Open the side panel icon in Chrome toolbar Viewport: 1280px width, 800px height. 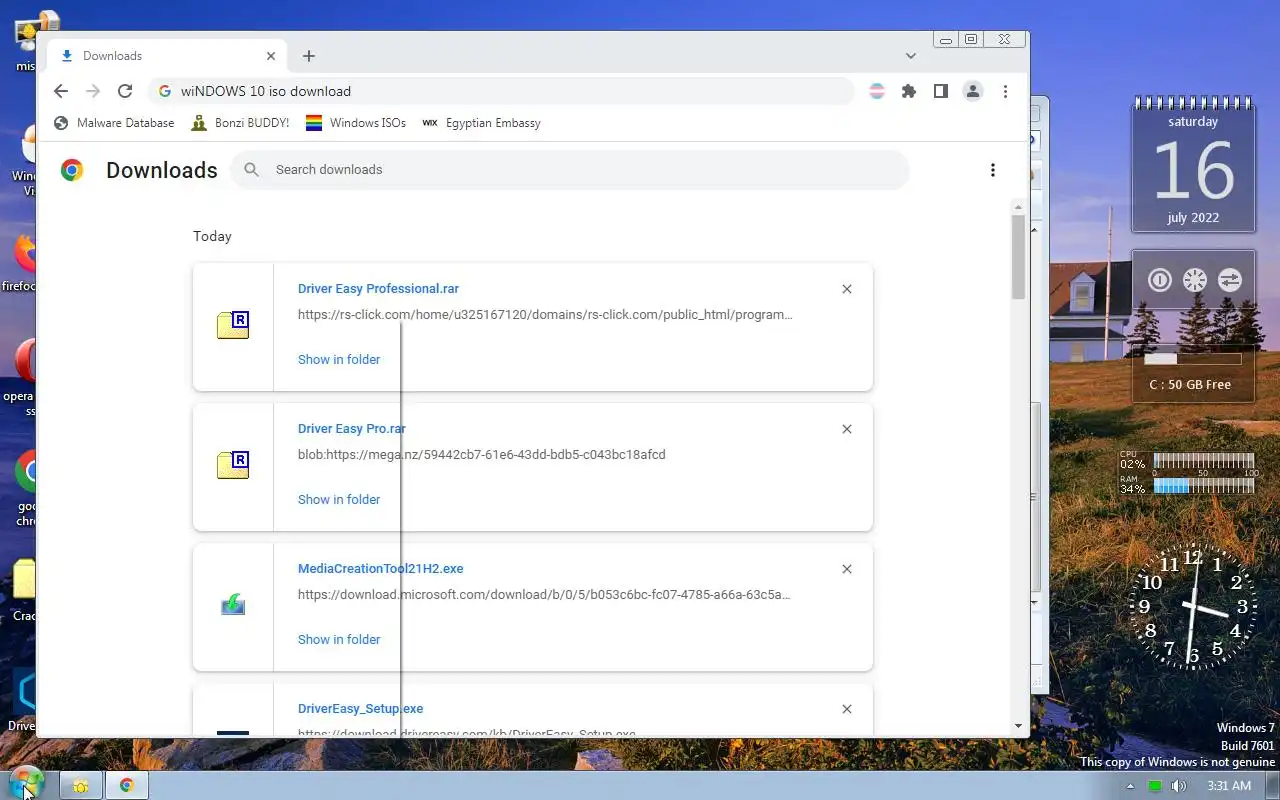940,91
